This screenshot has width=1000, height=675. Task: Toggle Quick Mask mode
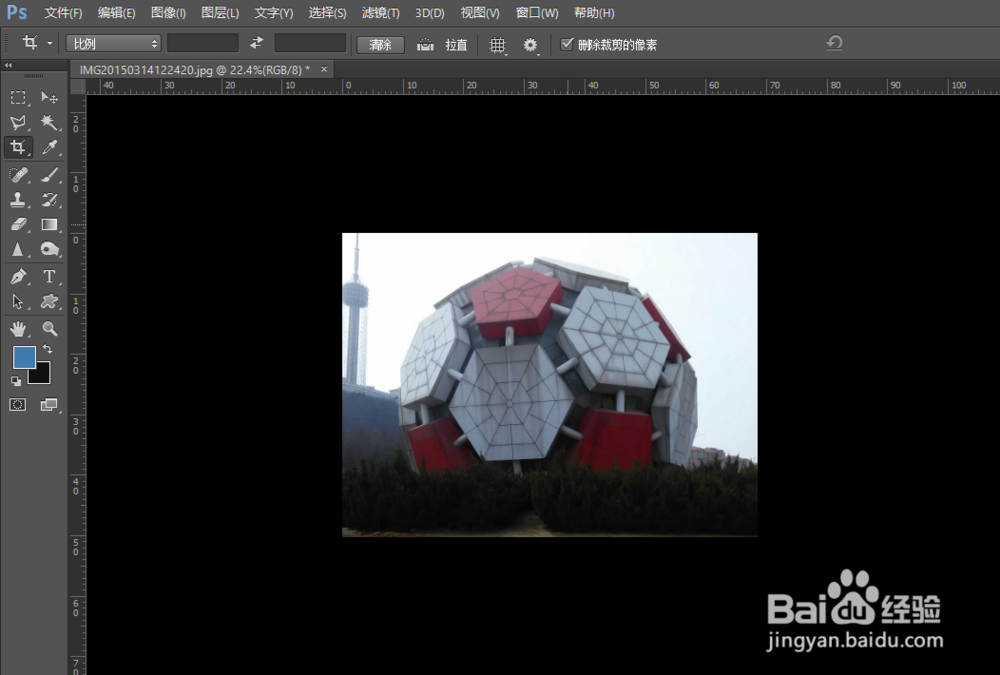click(18, 404)
